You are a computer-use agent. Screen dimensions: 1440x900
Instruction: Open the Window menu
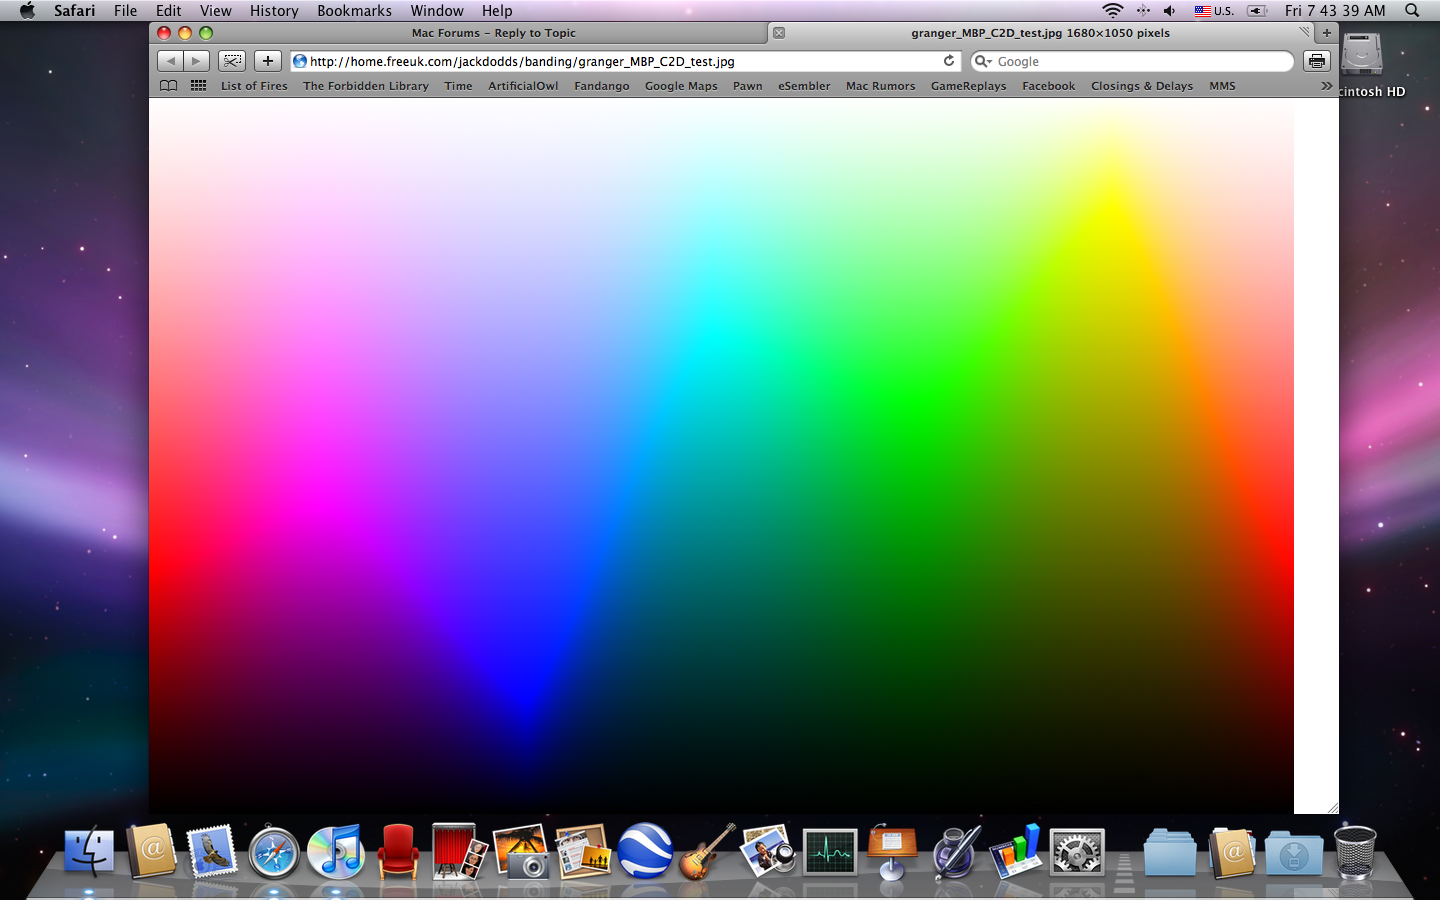click(x=437, y=11)
